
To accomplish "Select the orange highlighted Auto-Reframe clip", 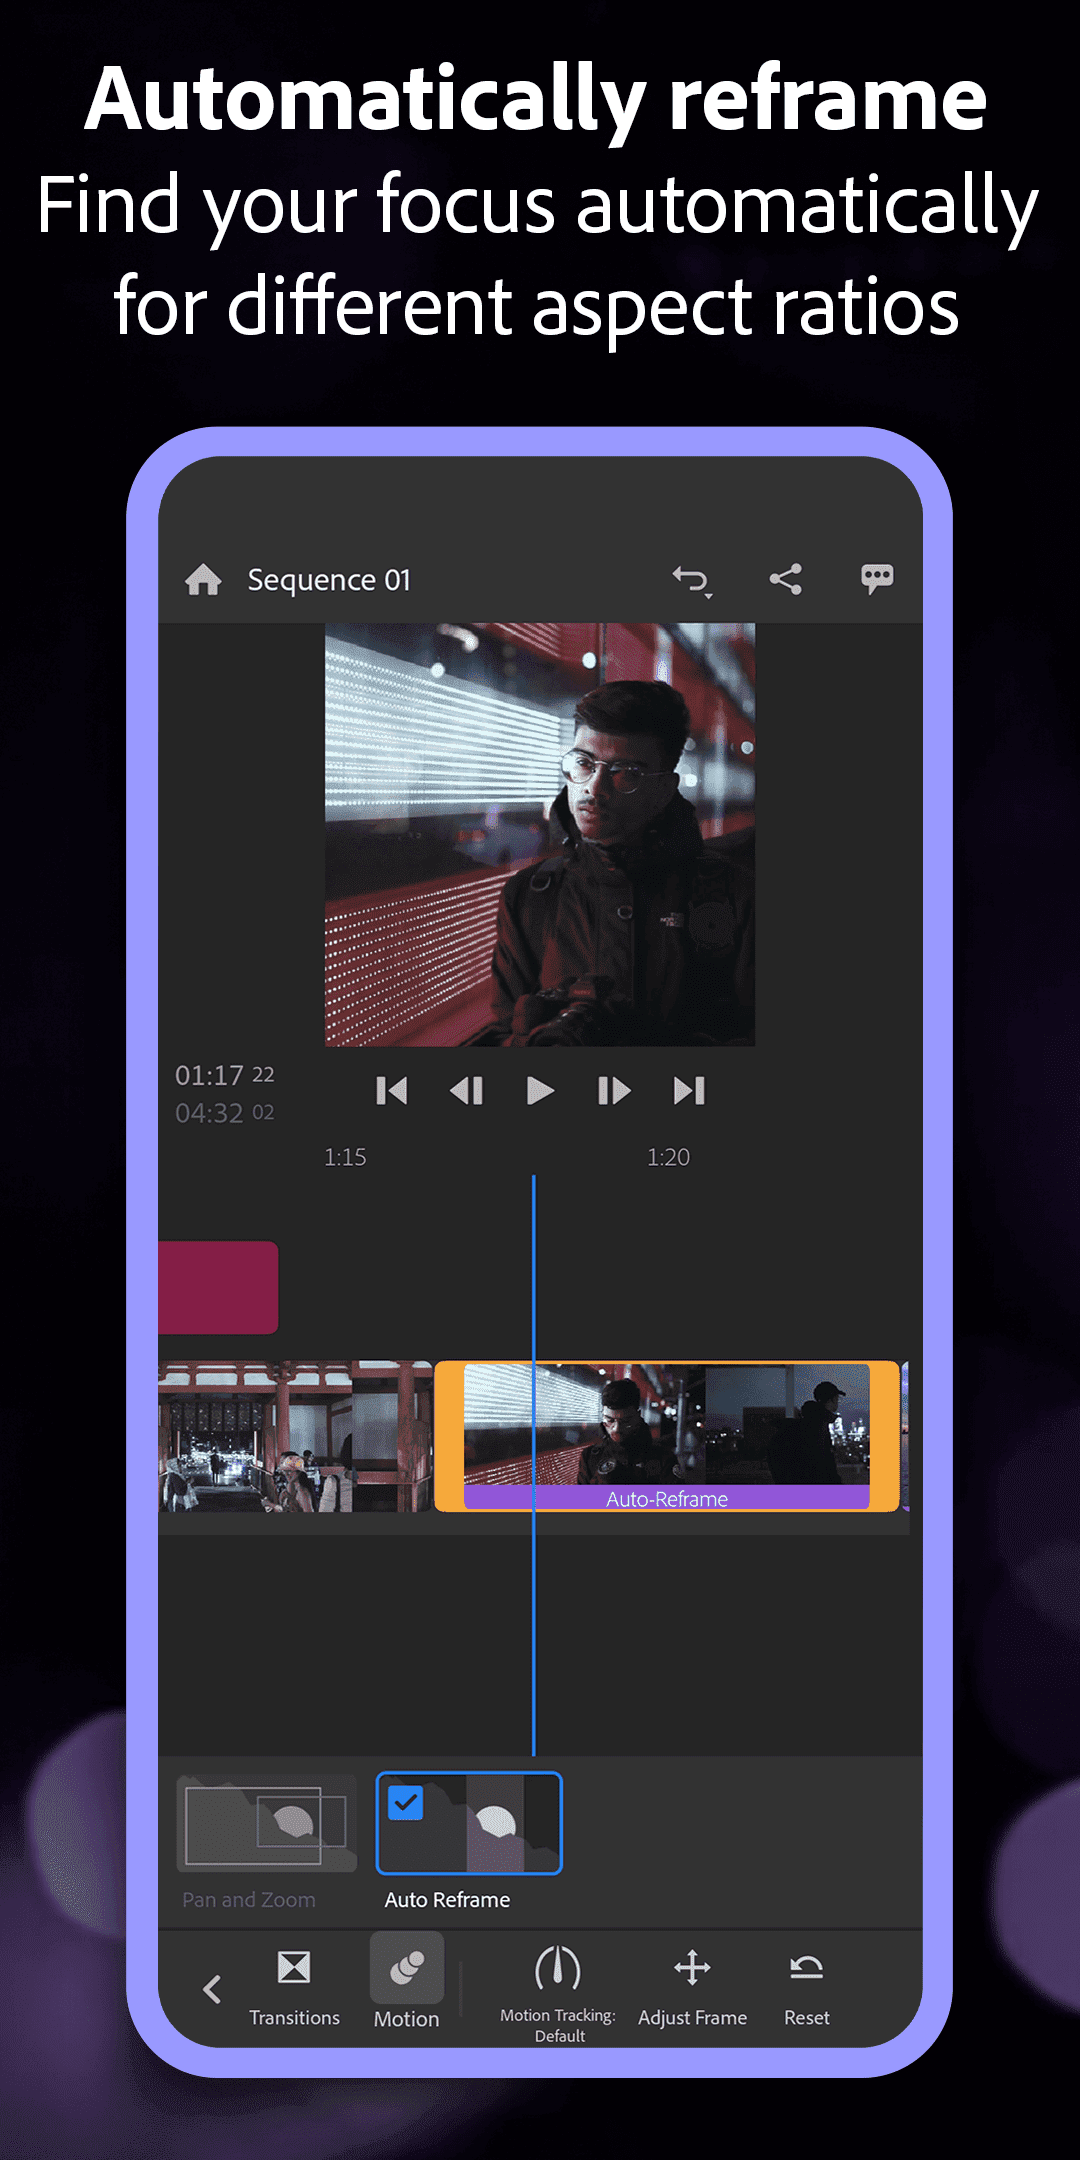I will pos(667,1436).
